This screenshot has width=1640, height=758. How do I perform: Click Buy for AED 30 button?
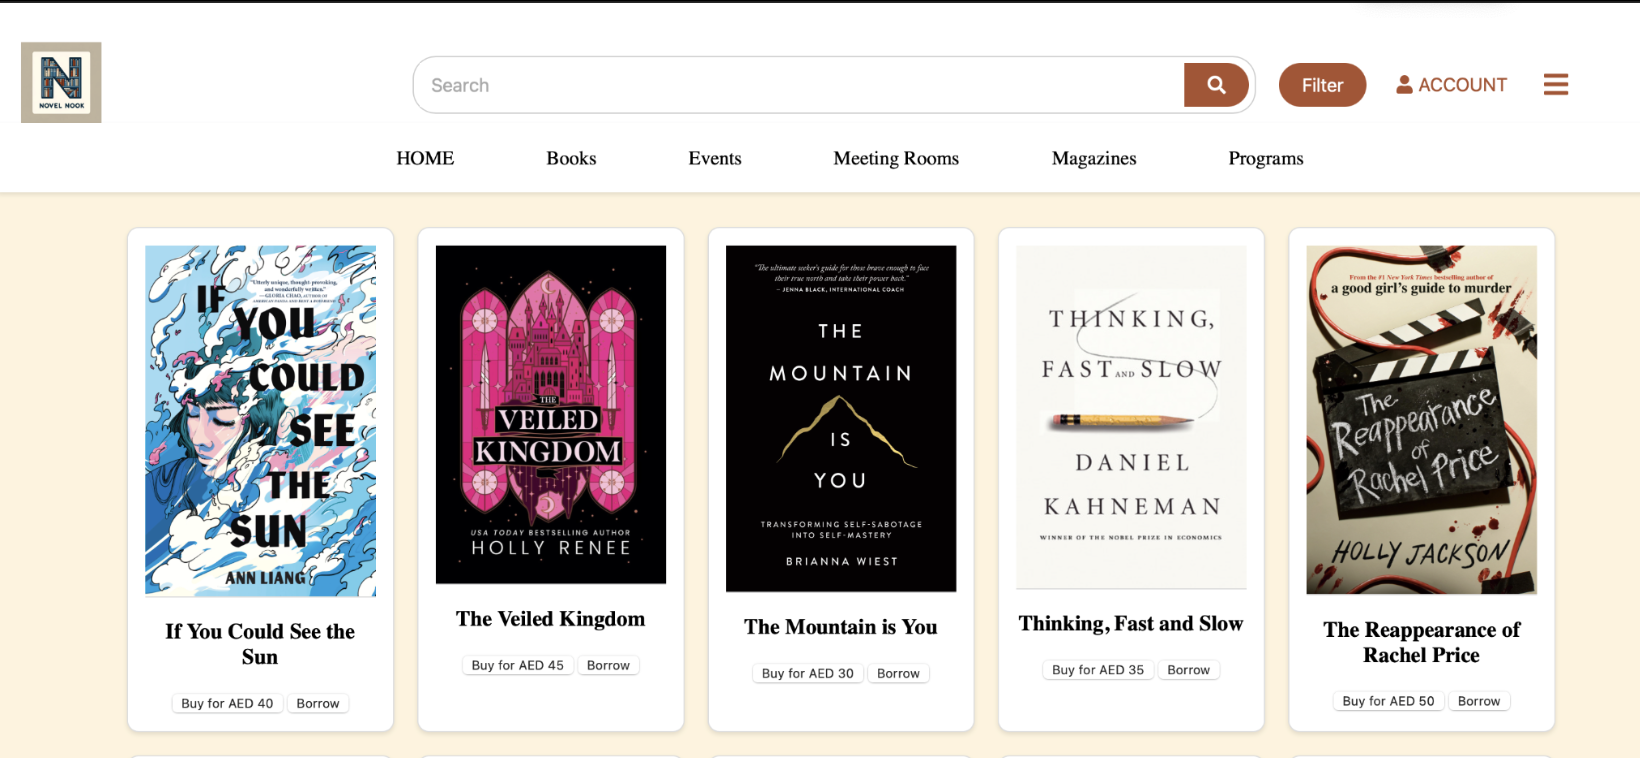point(808,673)
